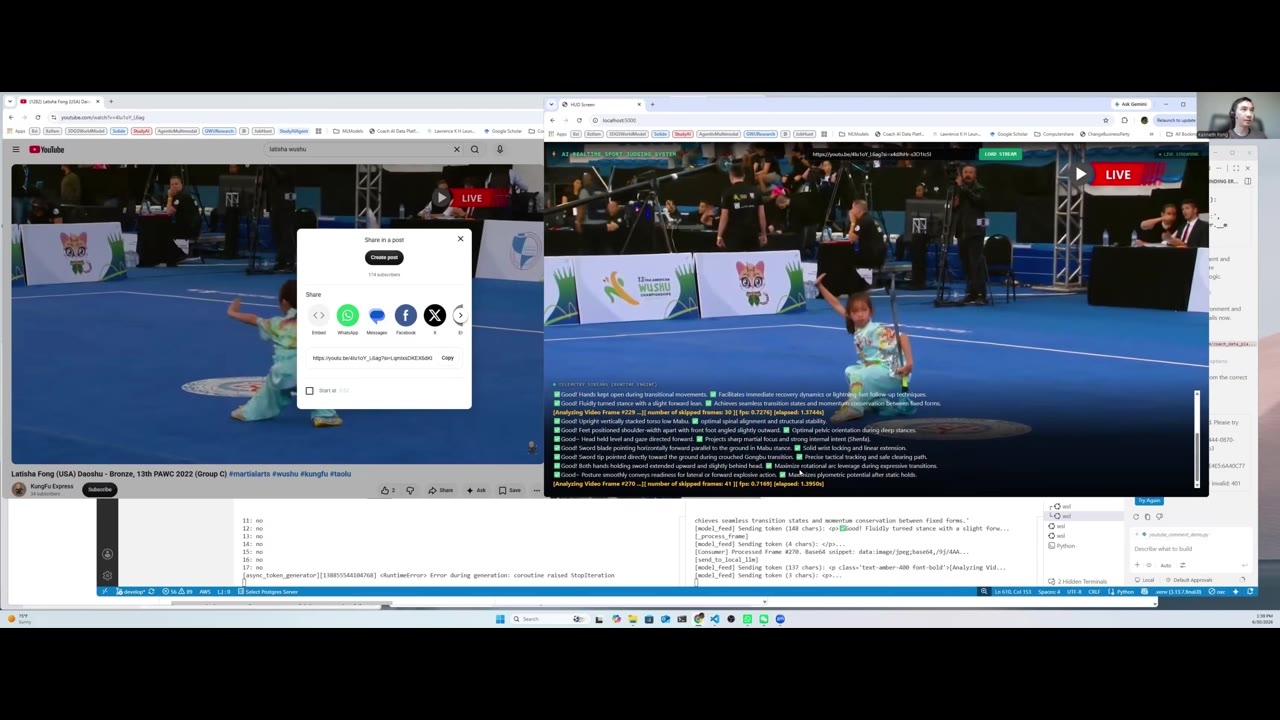Run search with YouTube magnifier icon

pos(475,149)
